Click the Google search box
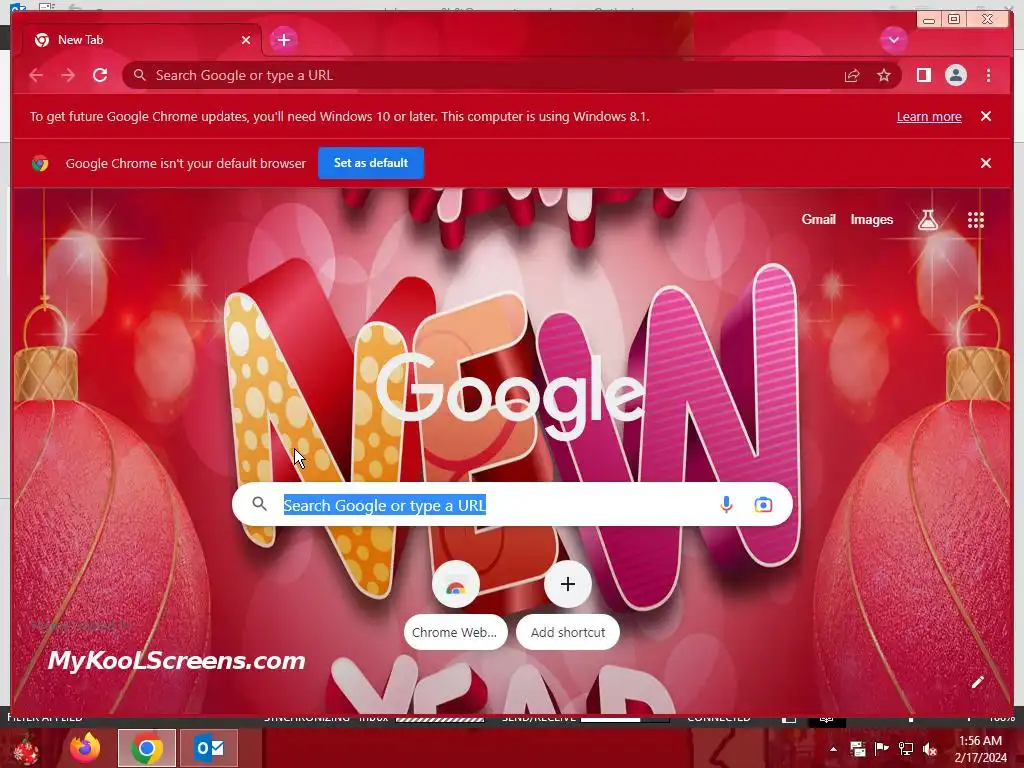The image size is (1024, 768). (512, 504)
